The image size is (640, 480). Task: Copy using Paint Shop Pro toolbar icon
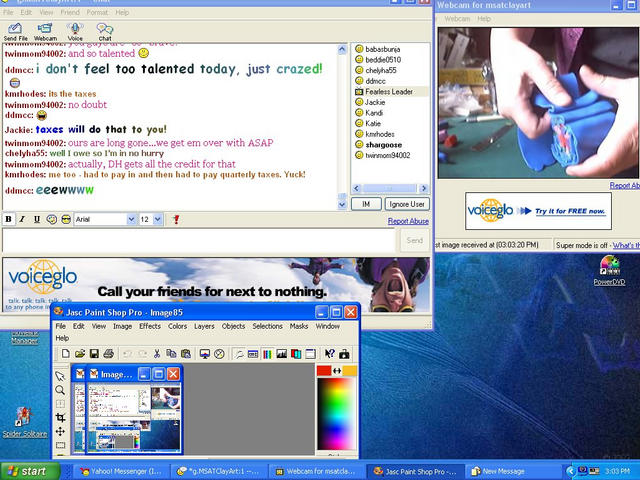[171, 353]
